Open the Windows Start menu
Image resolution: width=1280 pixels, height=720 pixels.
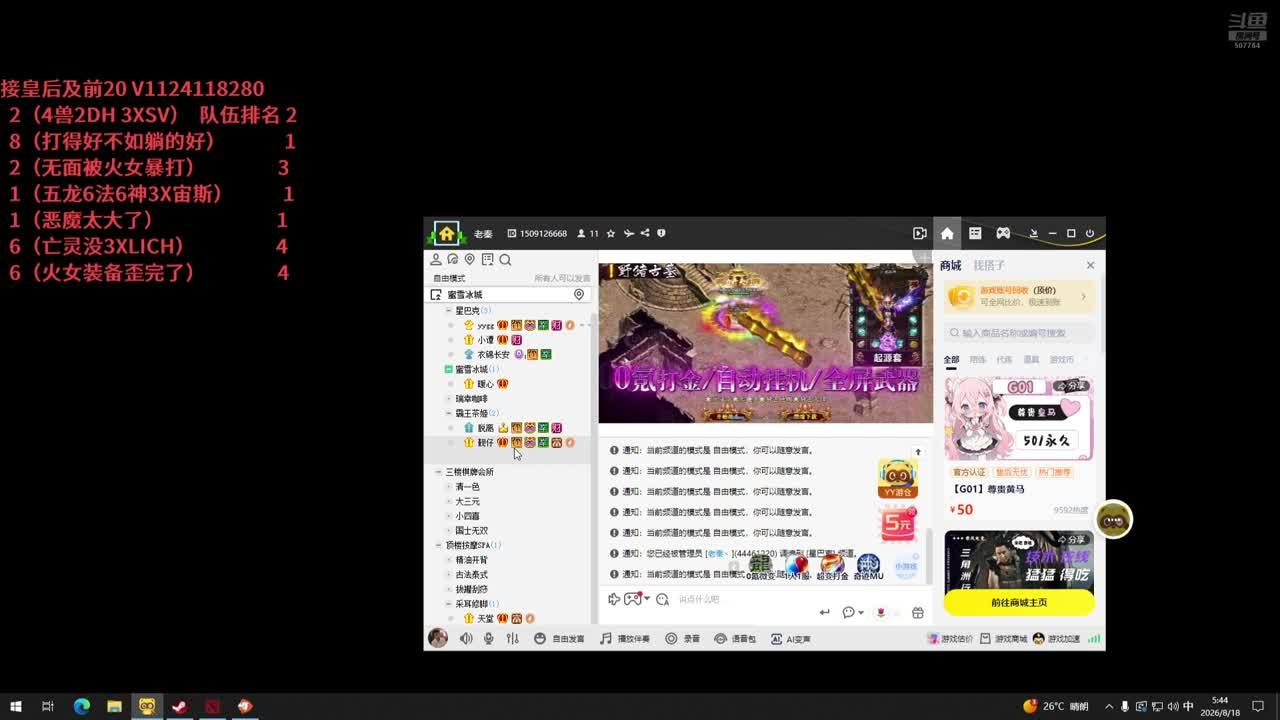point(16,706)
